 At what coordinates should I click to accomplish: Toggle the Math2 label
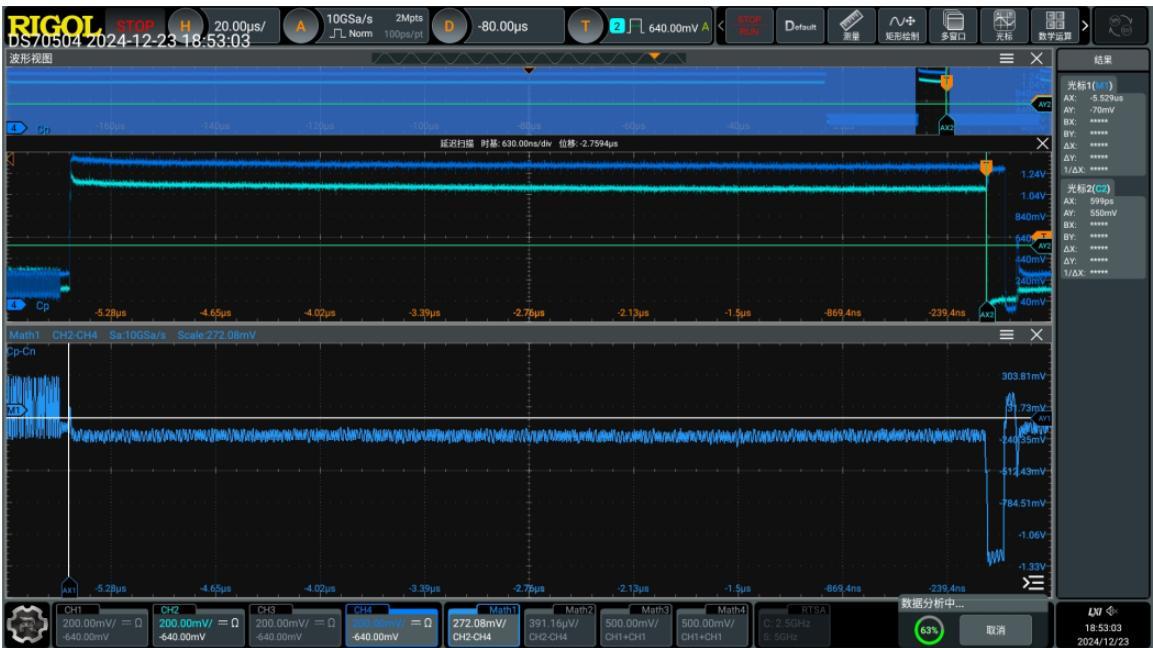(579, 610)
